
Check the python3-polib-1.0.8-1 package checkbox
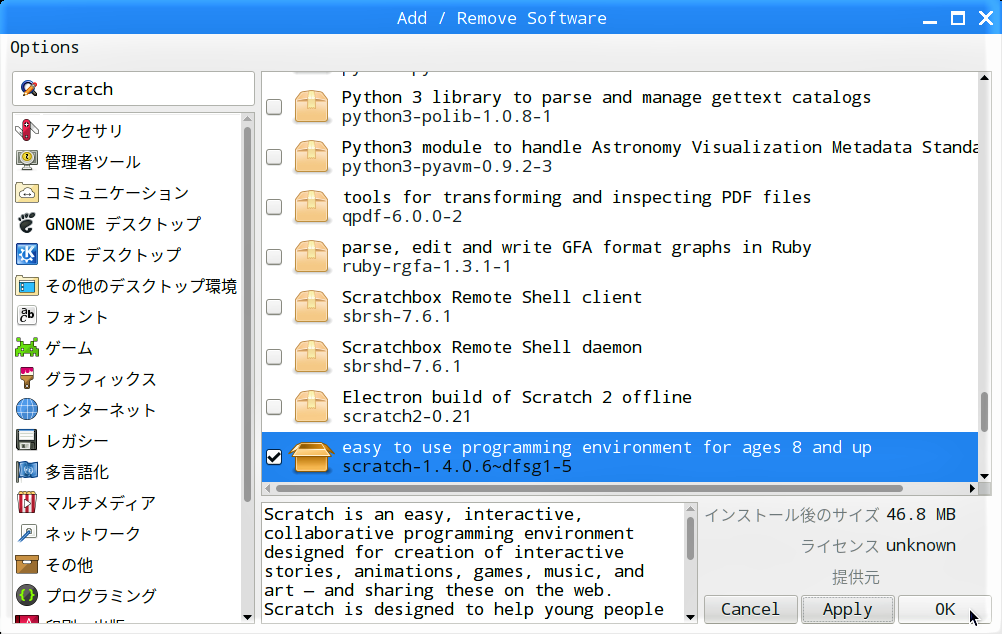click(x=274, y=107)
